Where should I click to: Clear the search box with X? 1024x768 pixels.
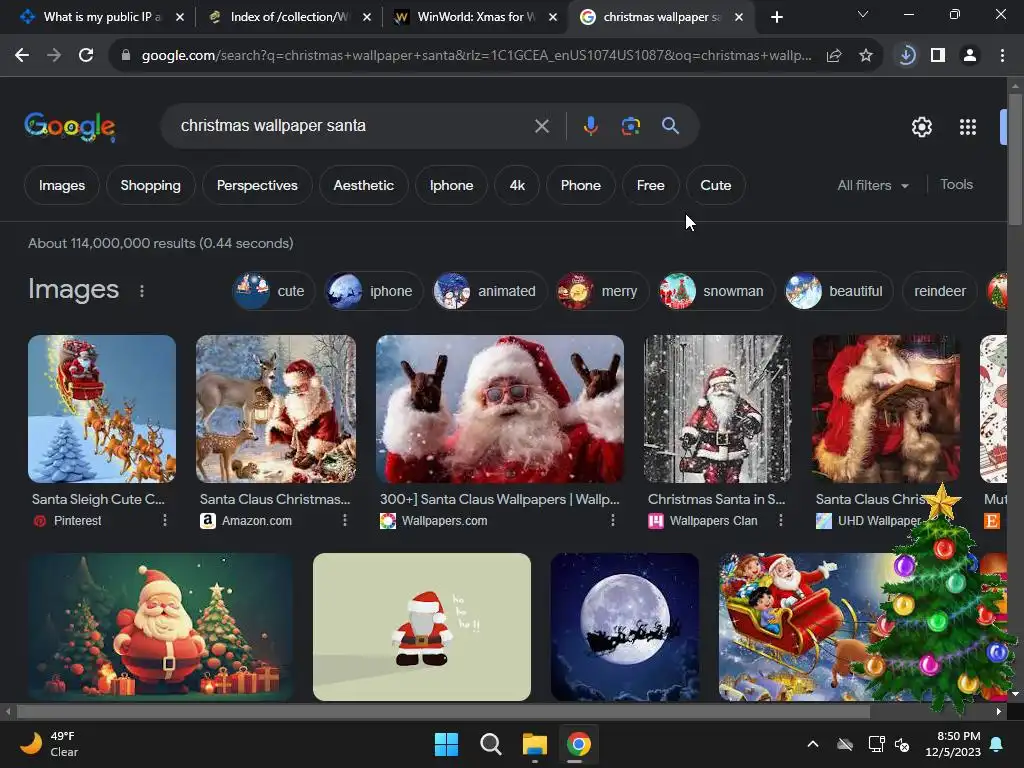(x=541, y=126)
